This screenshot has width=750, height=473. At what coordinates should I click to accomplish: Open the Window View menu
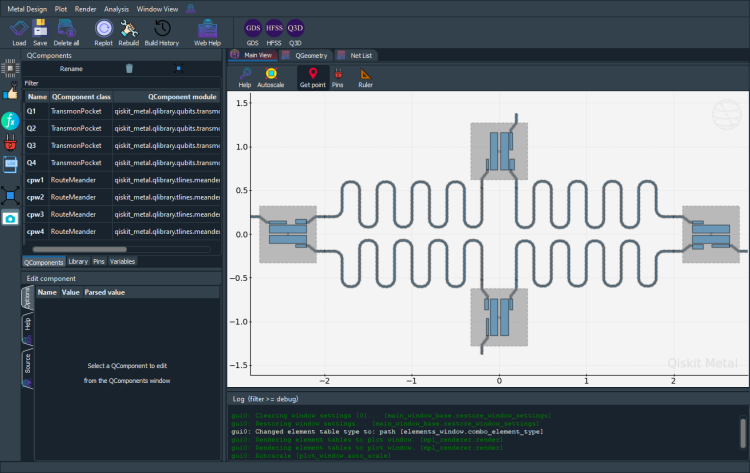[157, 9]
